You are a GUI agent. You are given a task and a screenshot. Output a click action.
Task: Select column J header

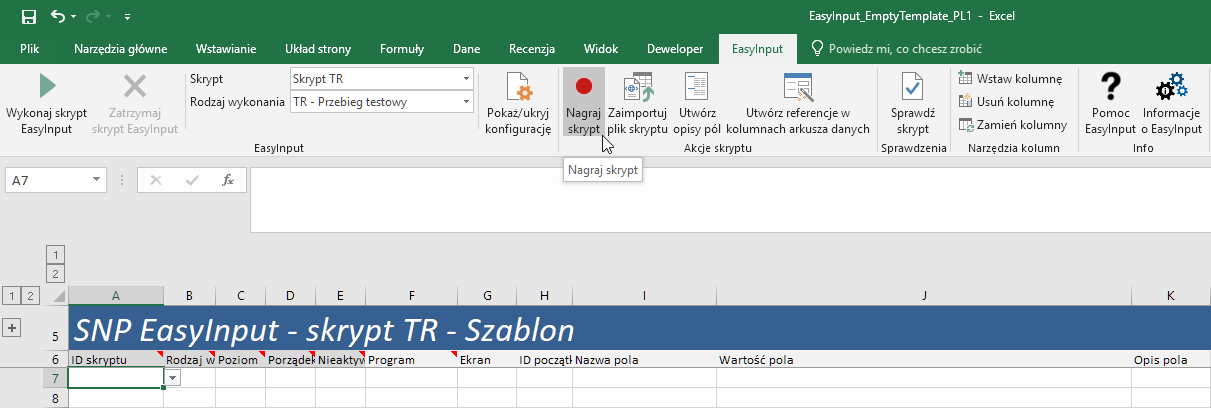924,295
